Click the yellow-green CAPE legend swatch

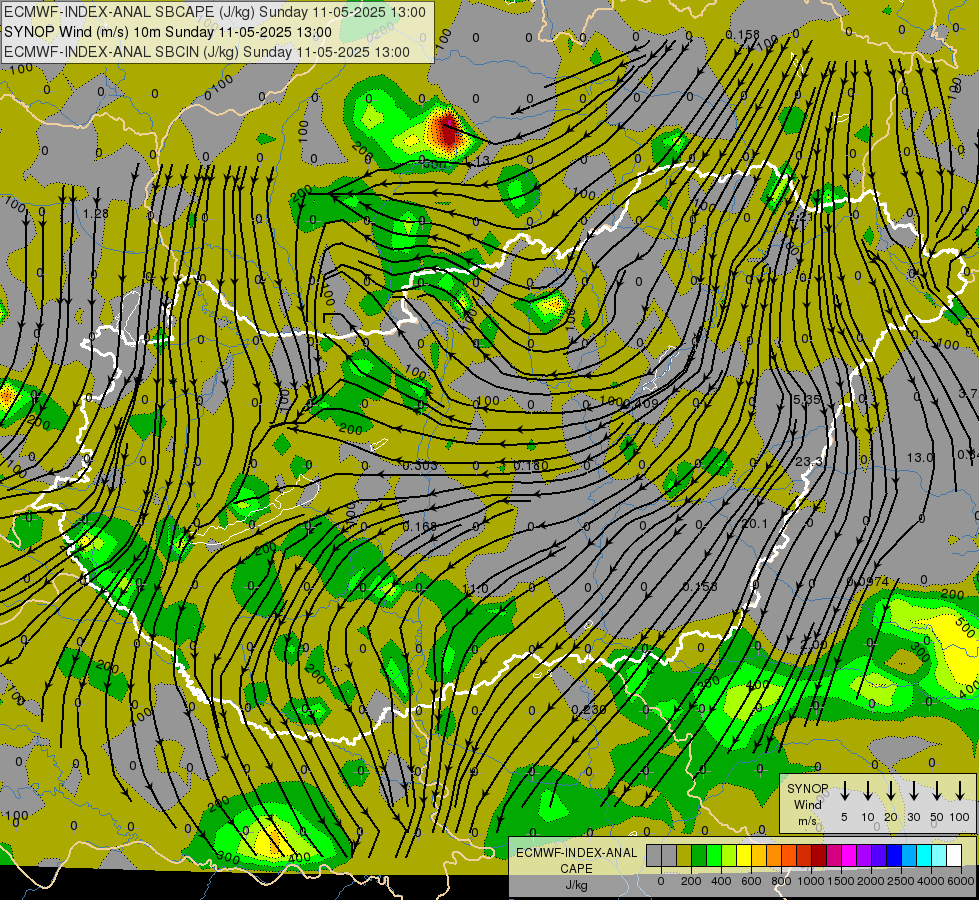click(729, 855)
